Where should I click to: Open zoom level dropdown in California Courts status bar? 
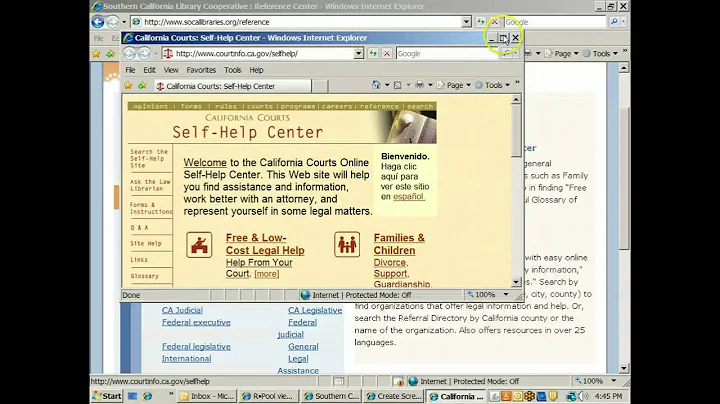(x=506, y=295)
